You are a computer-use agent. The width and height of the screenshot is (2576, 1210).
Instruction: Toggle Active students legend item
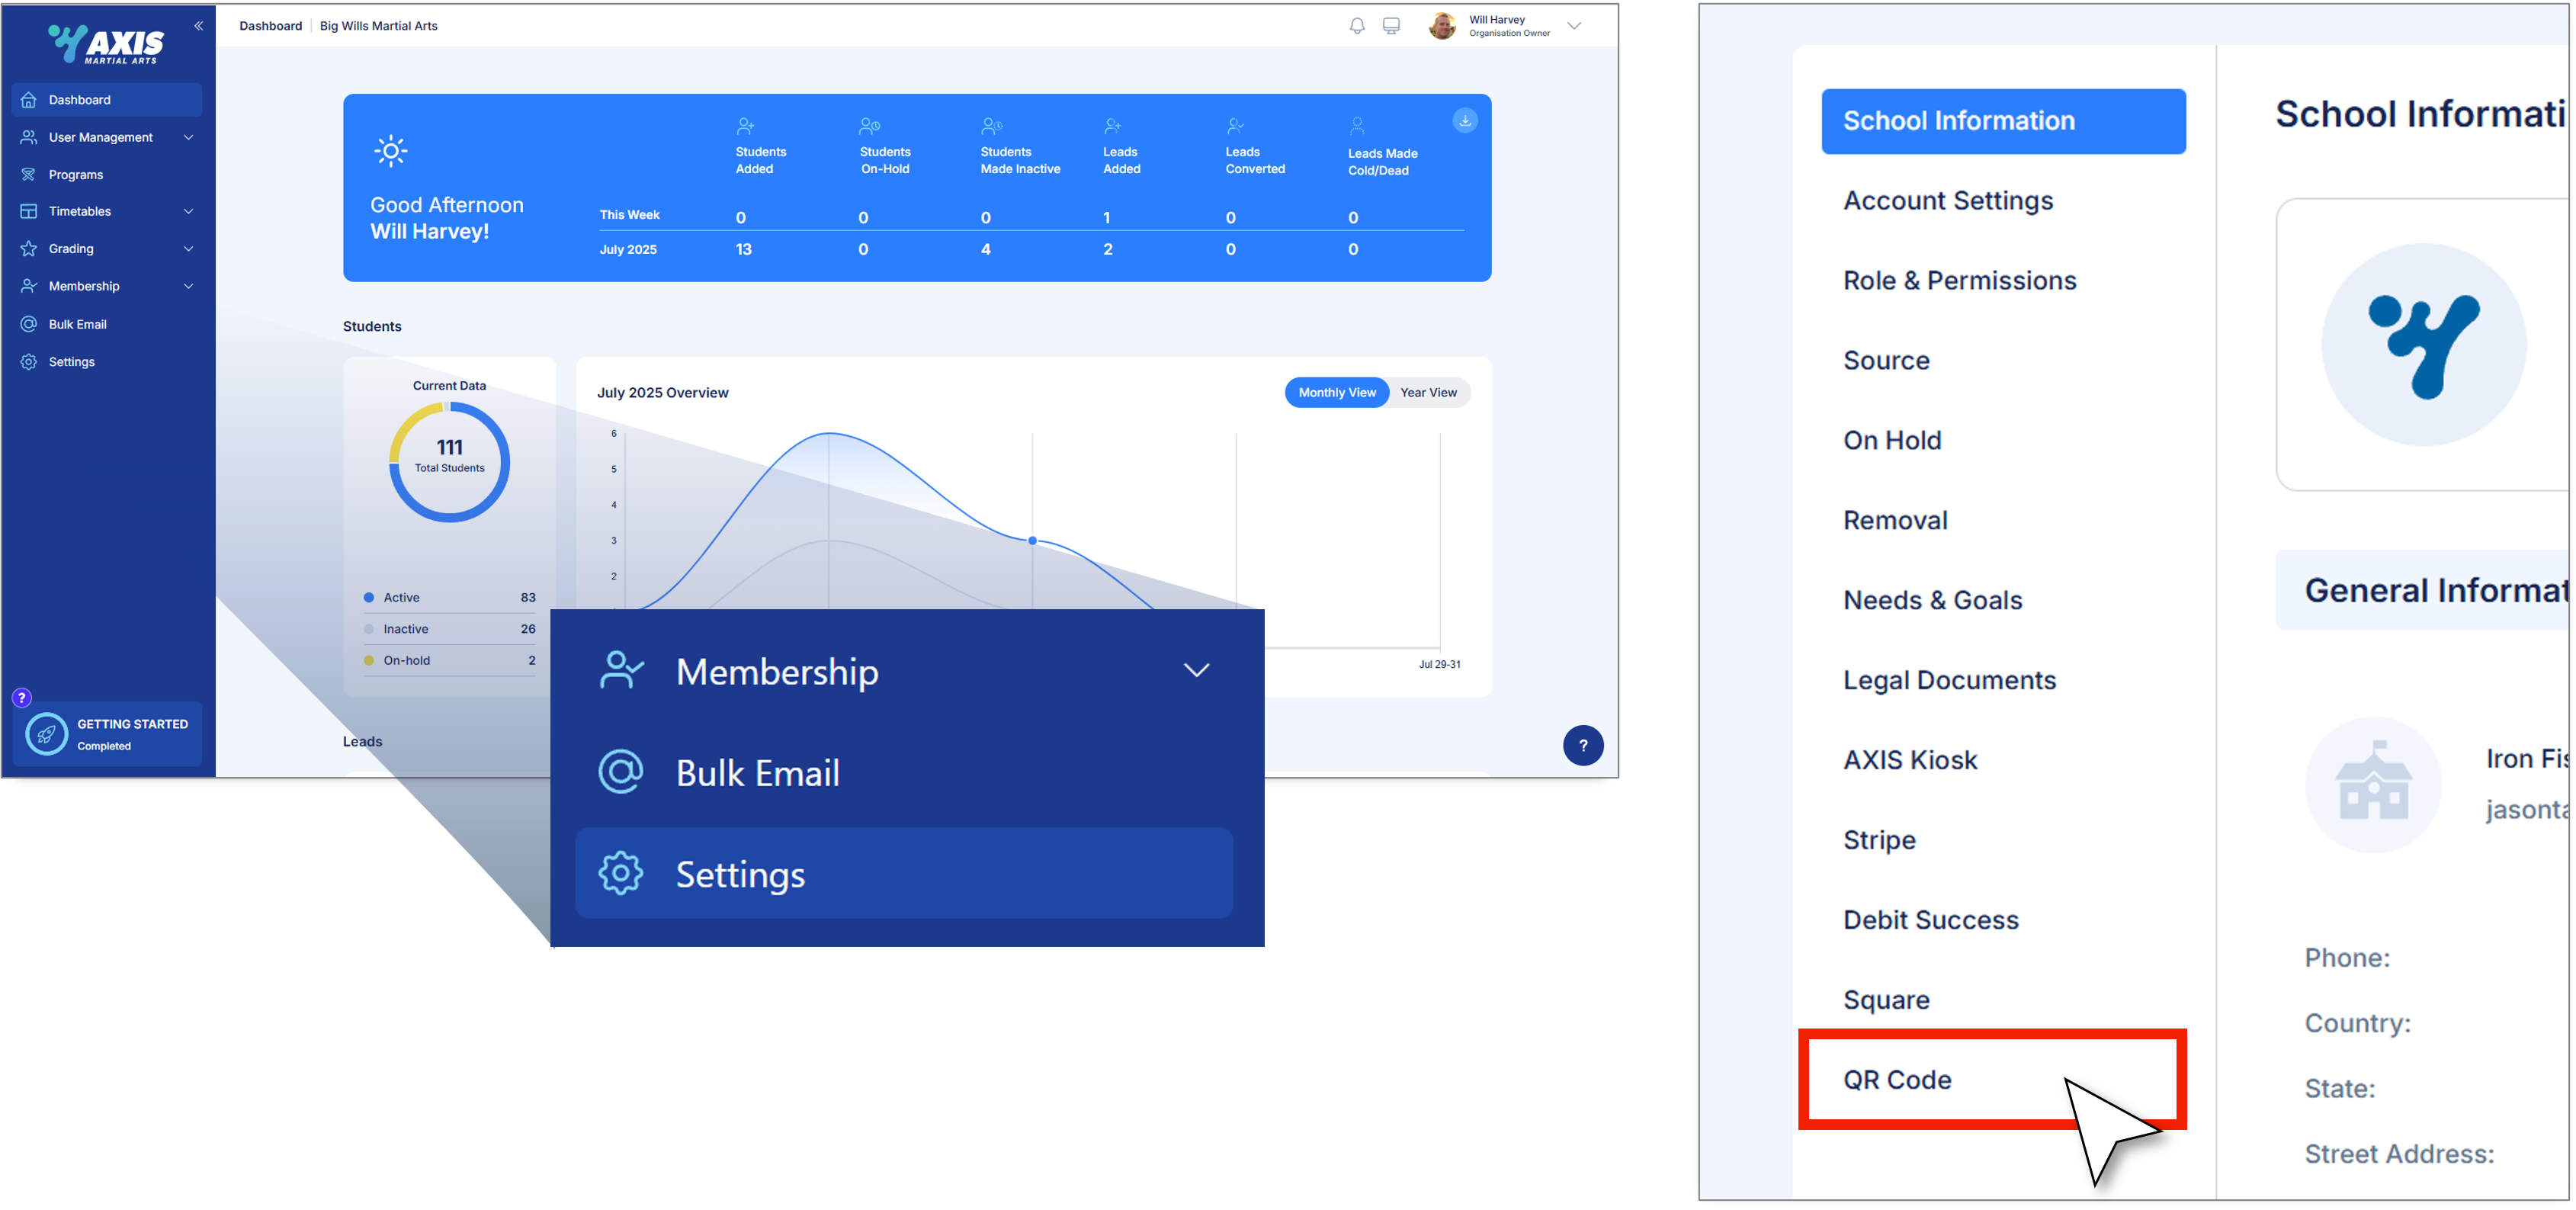point(401,598)
